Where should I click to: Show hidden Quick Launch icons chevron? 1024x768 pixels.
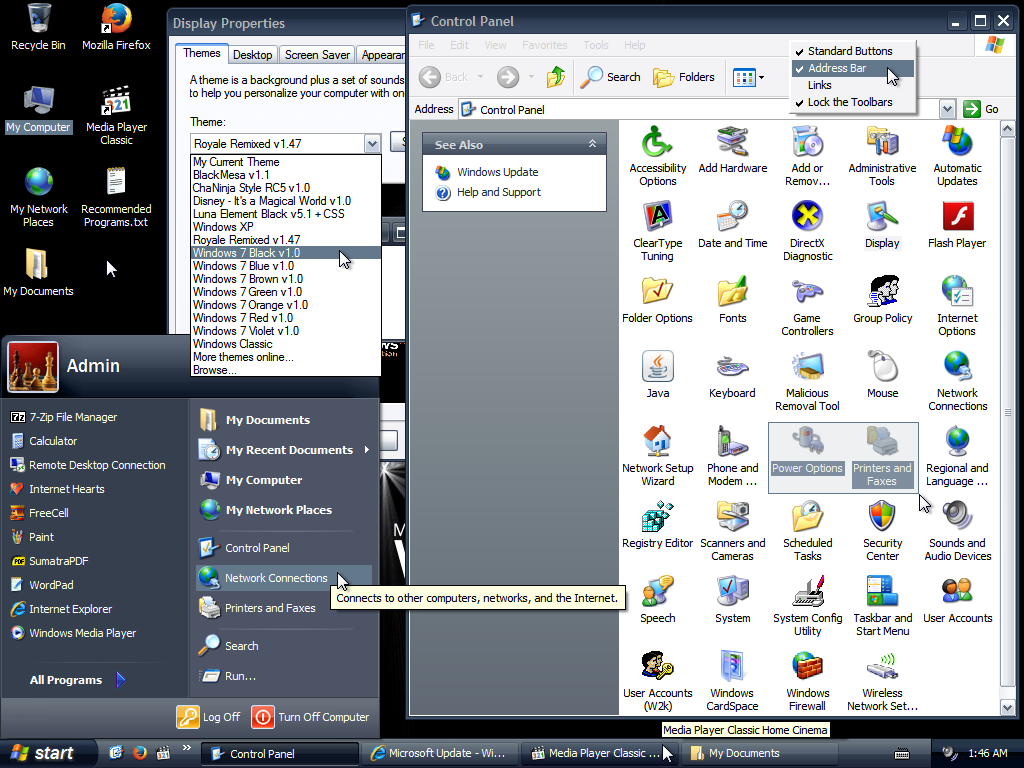[x=187, y=747]
